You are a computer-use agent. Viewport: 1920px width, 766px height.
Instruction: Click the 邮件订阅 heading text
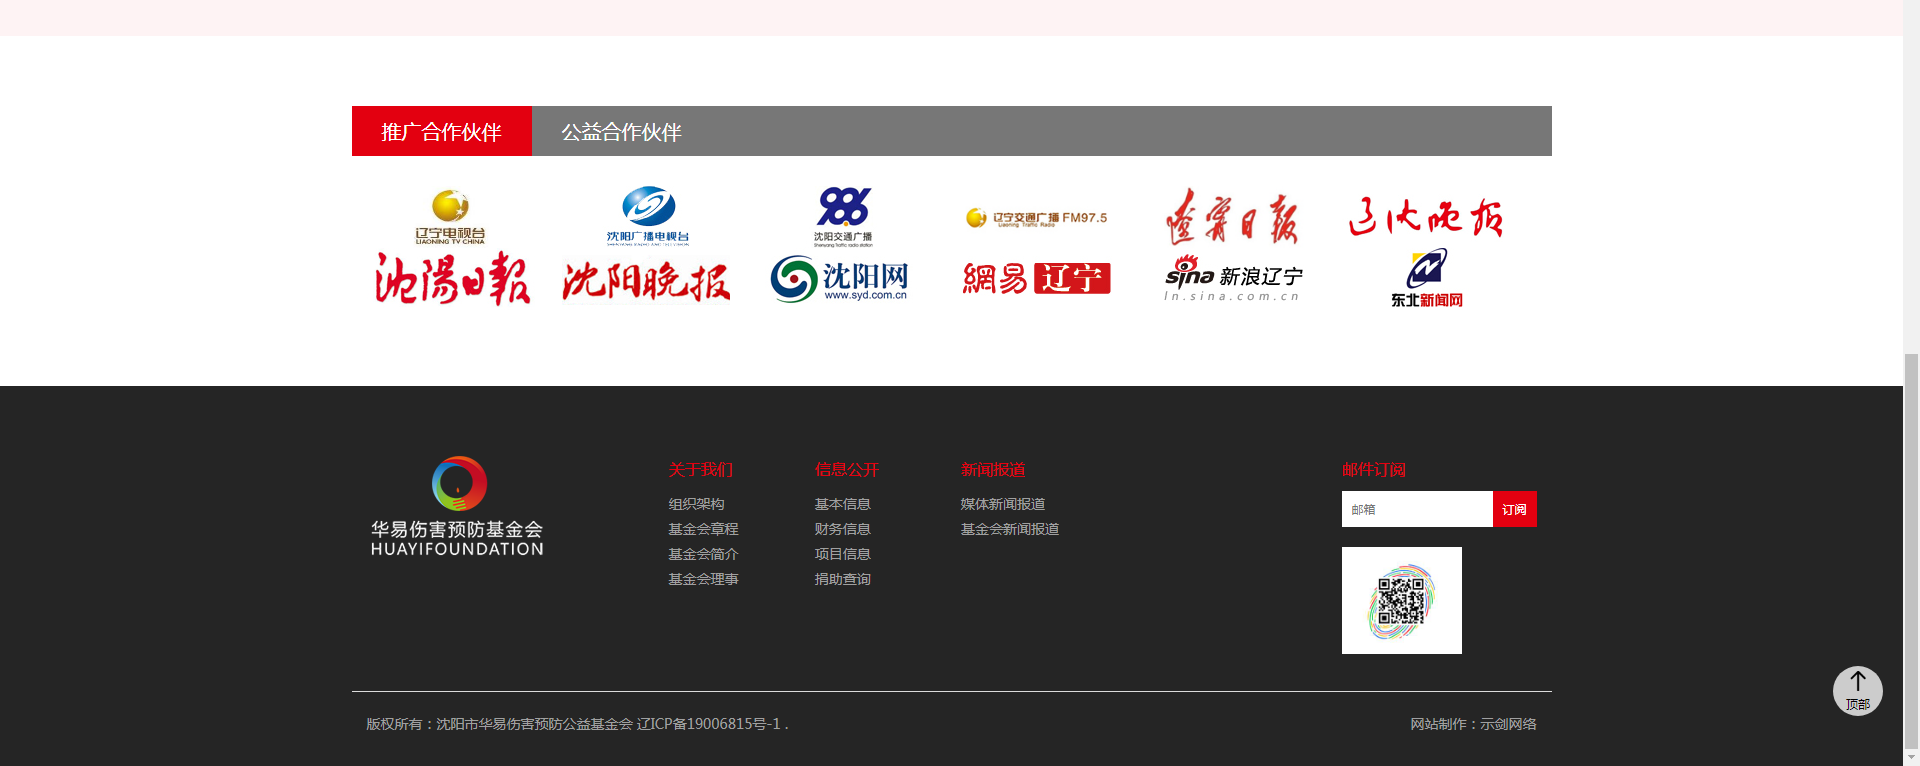tap(1374, 469)
